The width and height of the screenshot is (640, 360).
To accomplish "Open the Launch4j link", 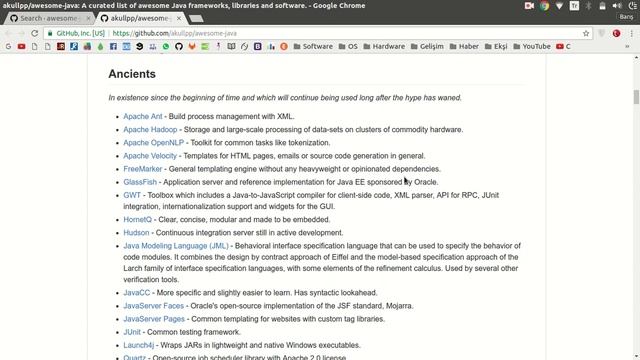I will (138, 345).
